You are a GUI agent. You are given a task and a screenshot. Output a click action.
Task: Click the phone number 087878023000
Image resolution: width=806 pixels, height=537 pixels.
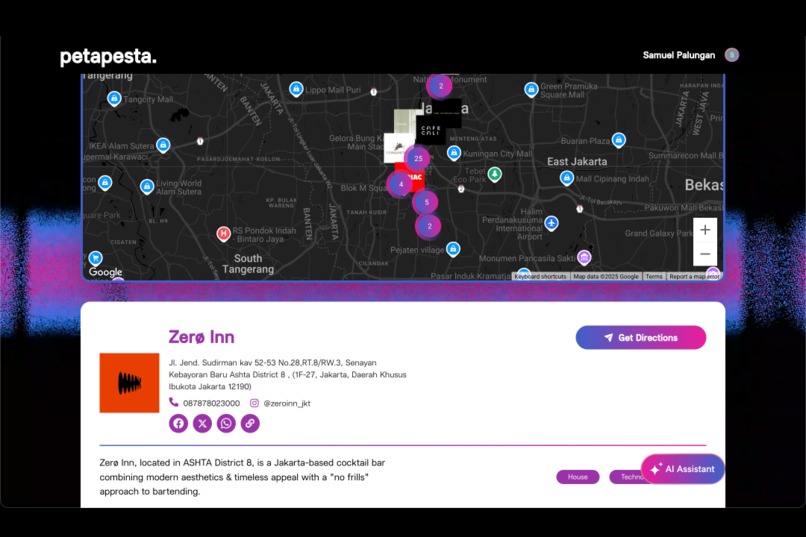[x=211, y=403]
